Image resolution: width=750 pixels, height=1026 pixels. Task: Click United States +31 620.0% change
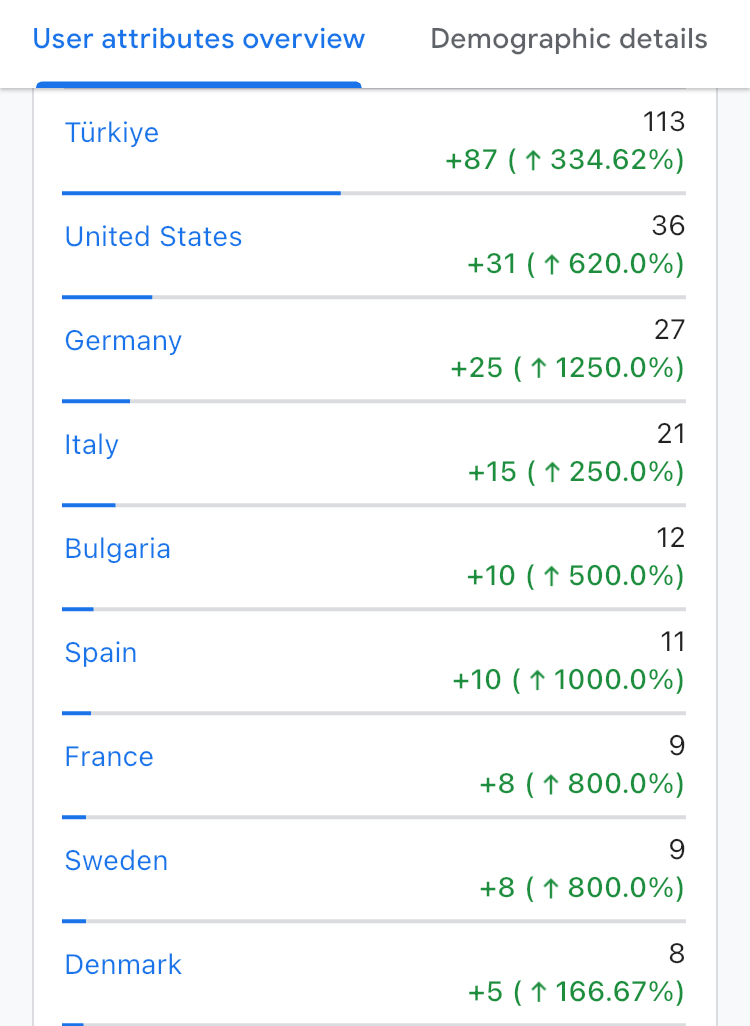click(576, 264)
